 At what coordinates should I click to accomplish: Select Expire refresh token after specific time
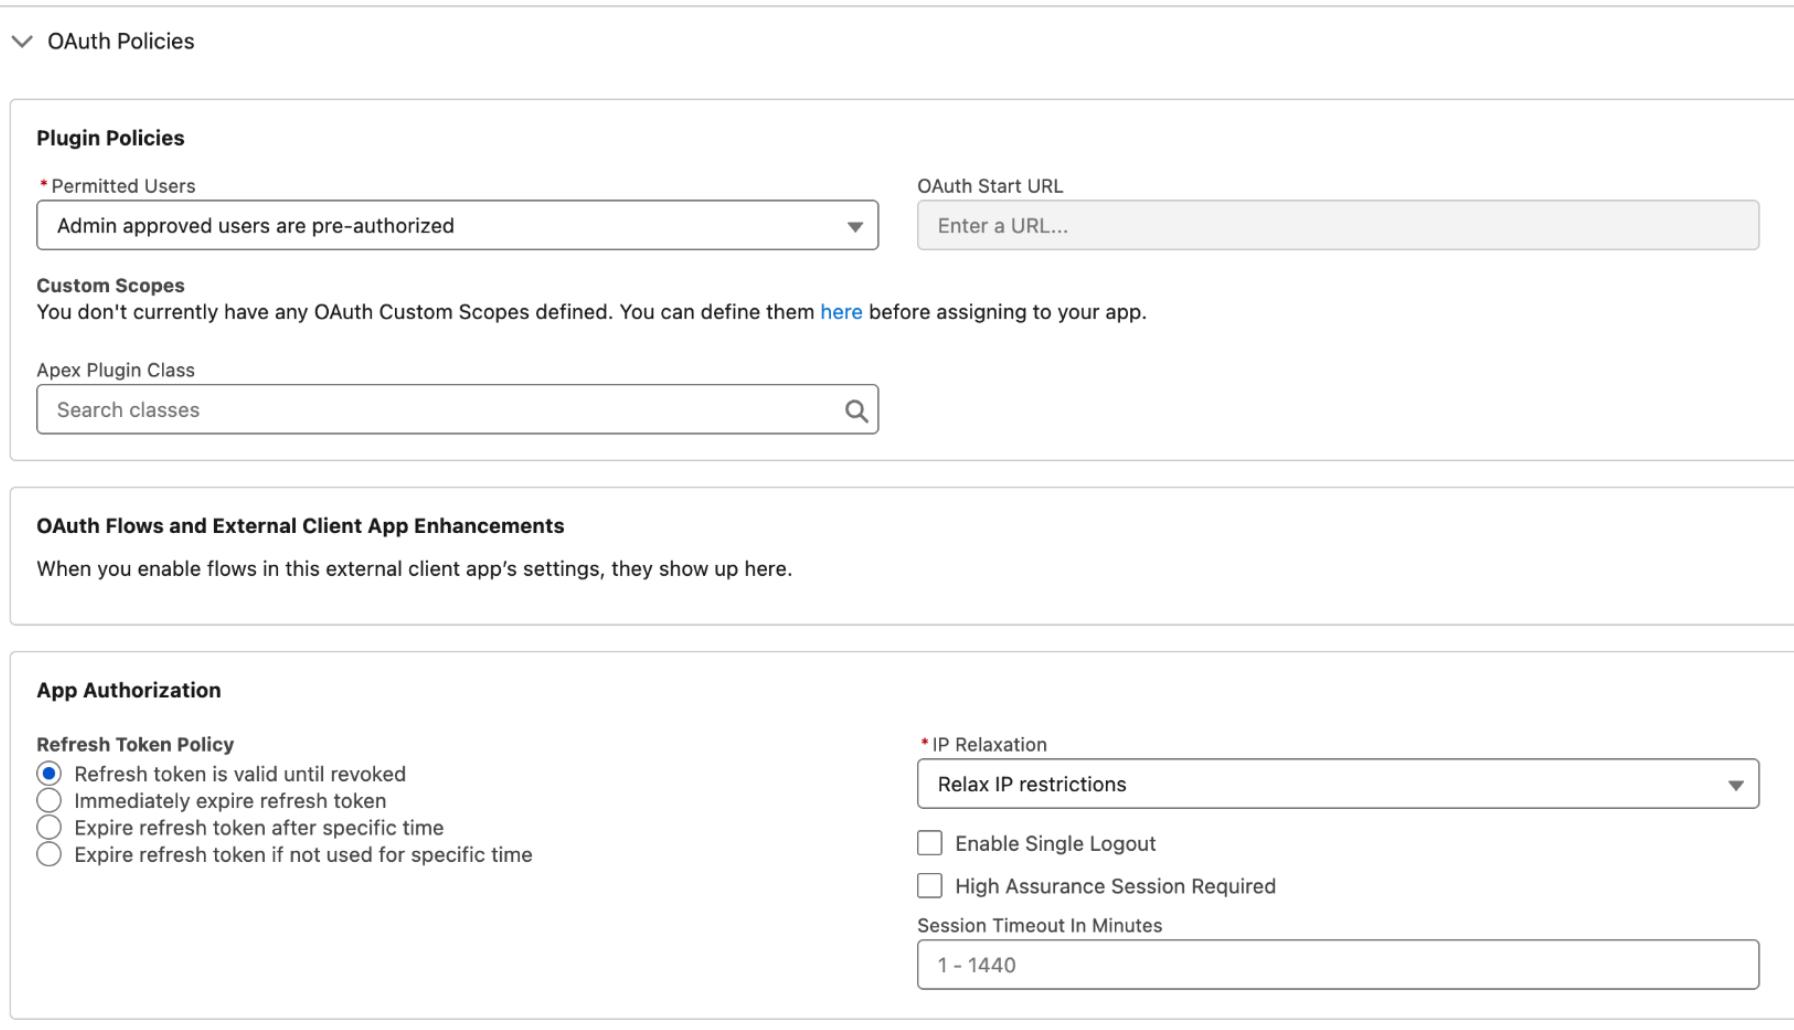tap(47, 827)
